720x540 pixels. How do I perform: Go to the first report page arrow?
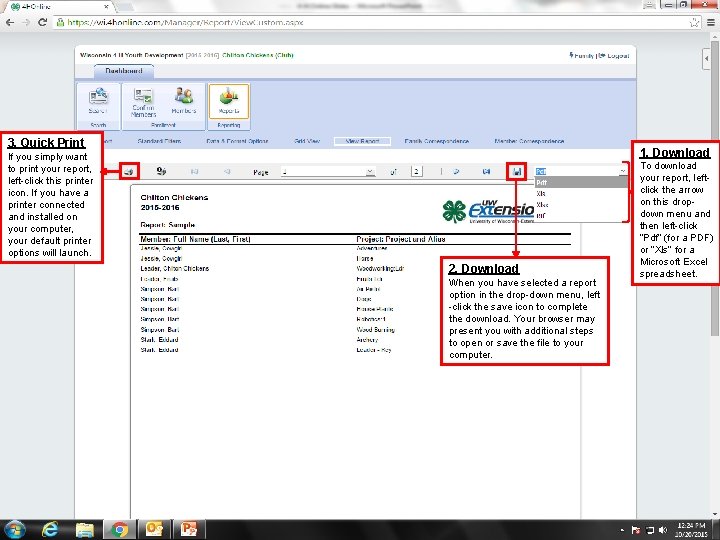pos(194,172)
